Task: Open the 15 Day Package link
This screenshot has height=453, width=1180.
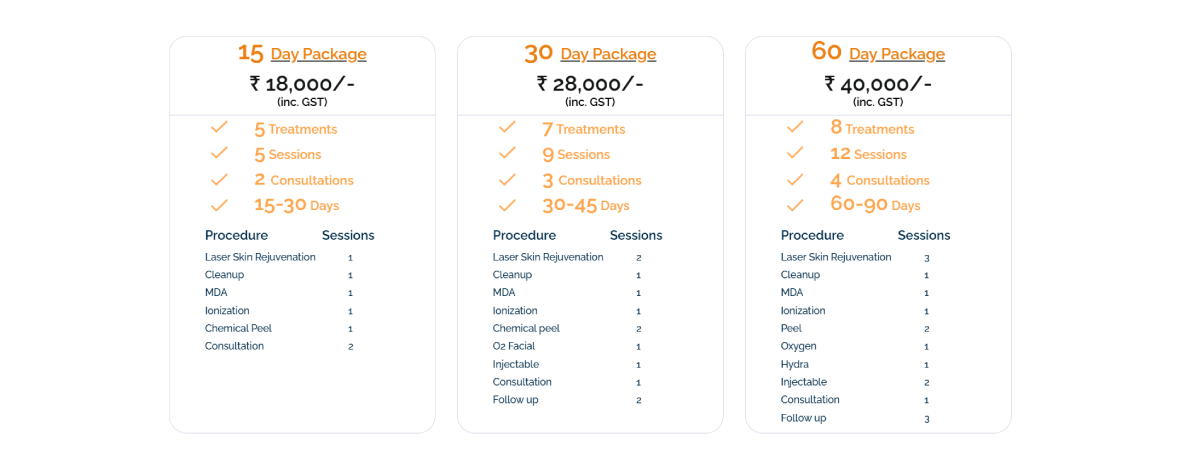Action: pos(318,54)
